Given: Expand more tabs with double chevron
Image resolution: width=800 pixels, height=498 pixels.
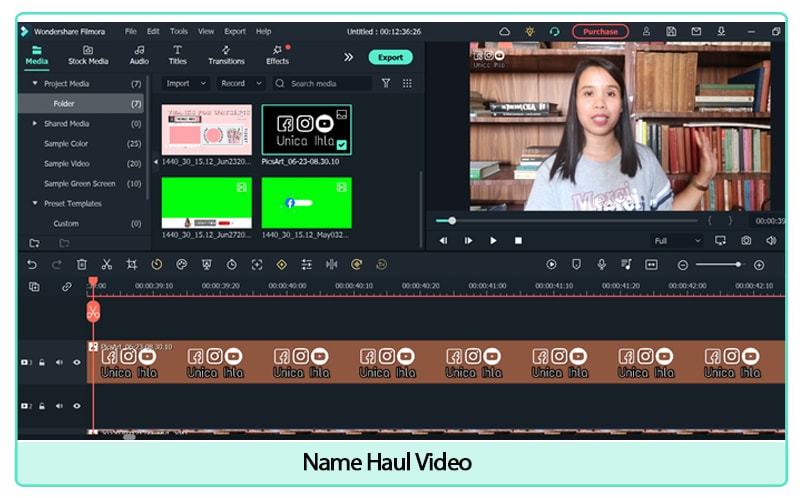Looking at the screenshot, I should 348,57.
